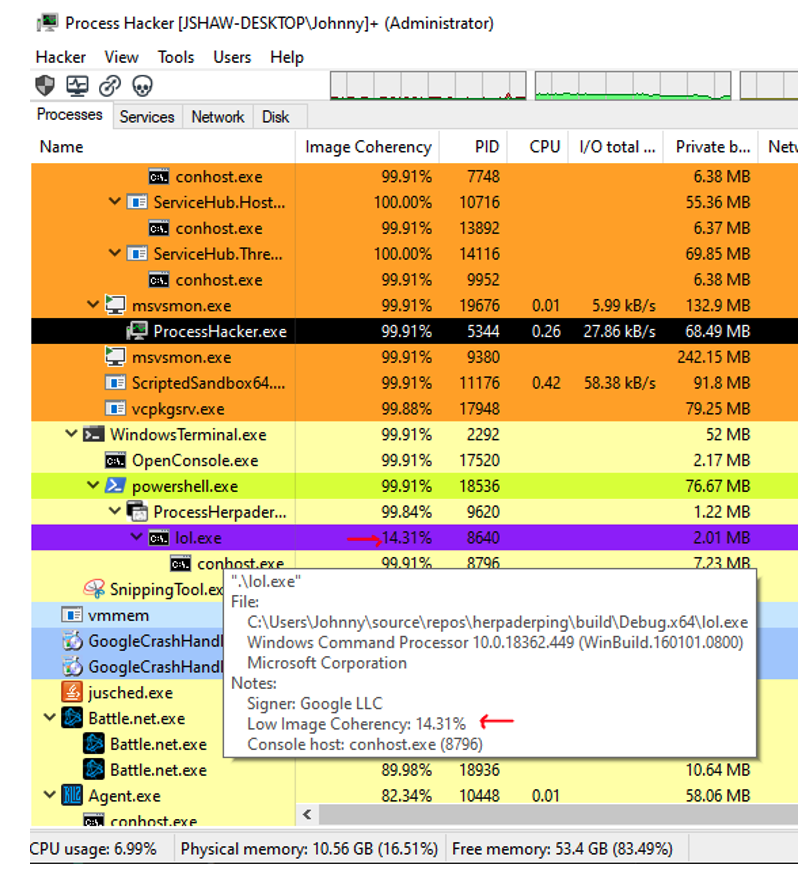Click the conhost.exe icon for PID 13892

tap(159, 228)
